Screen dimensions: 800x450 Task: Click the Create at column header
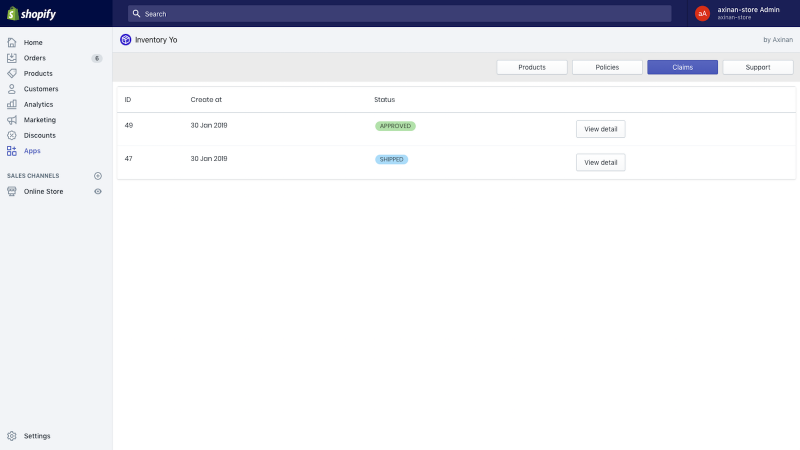pyautogui.click(x=206, y=99)
